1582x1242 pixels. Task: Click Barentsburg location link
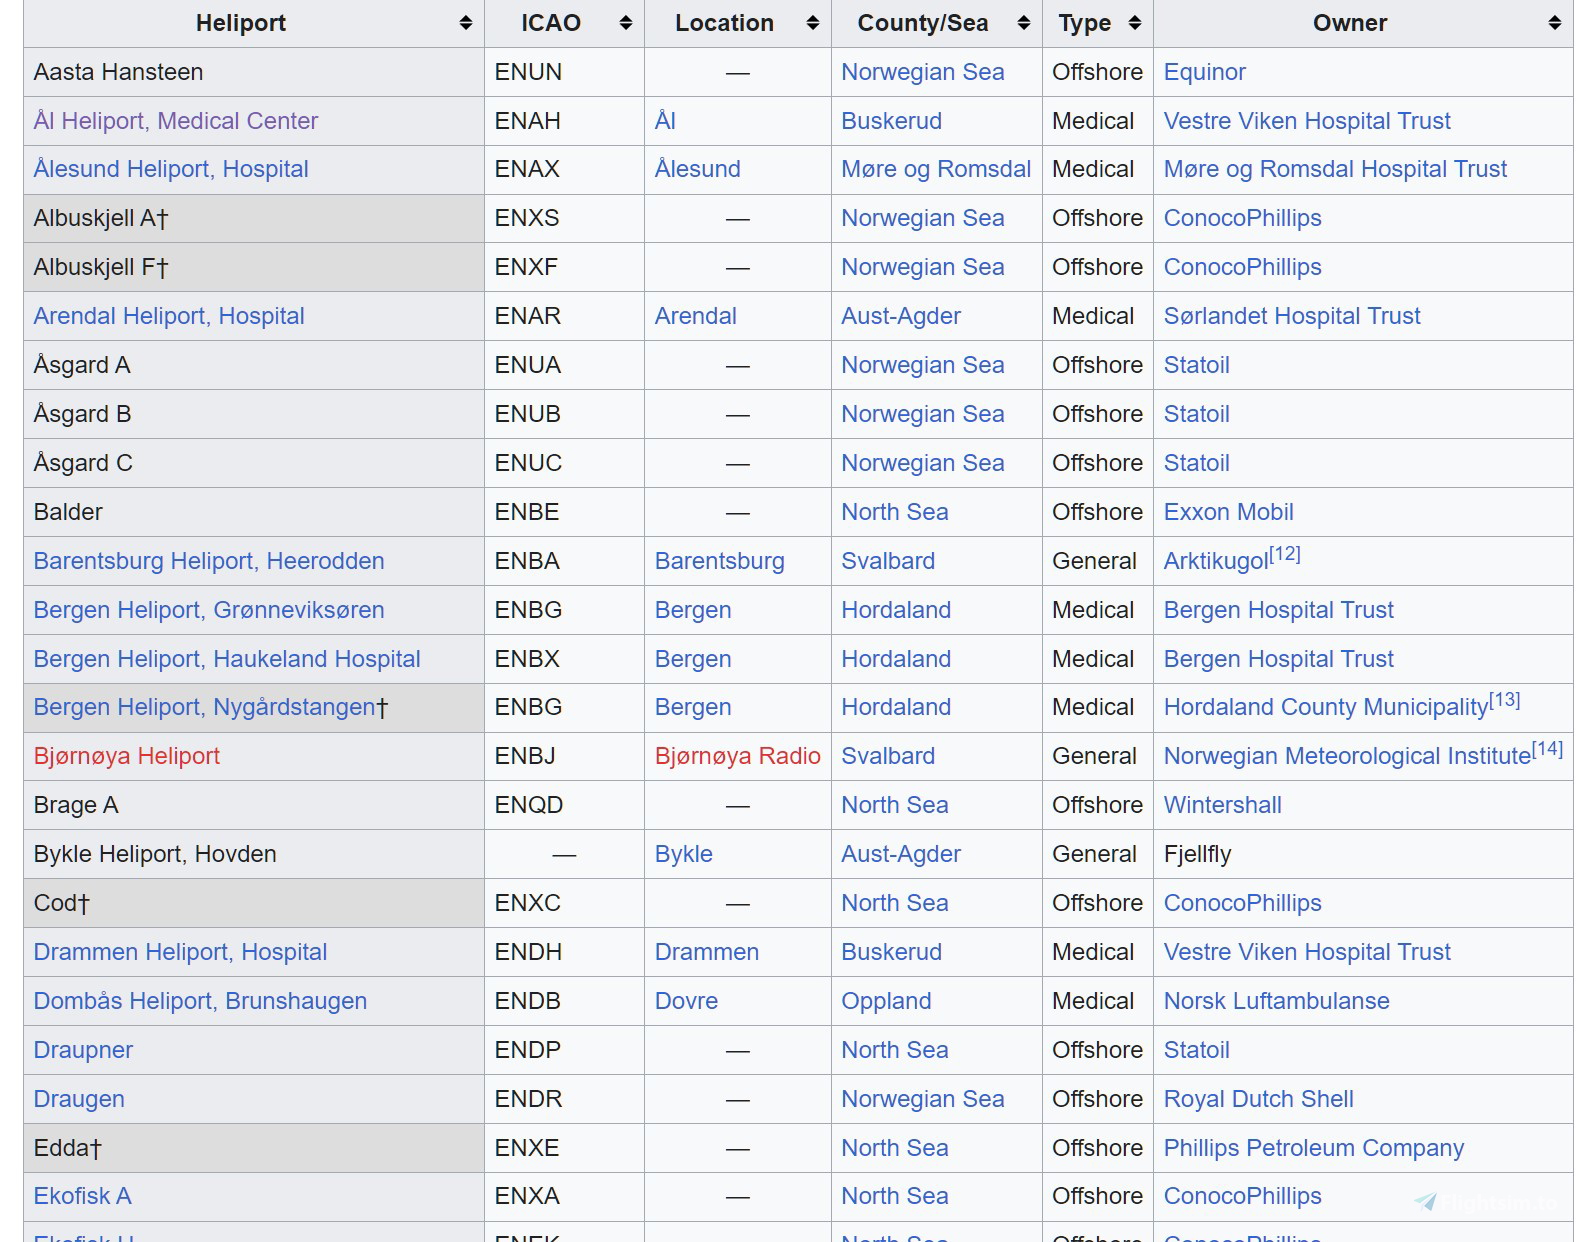[x=720, y=561]
